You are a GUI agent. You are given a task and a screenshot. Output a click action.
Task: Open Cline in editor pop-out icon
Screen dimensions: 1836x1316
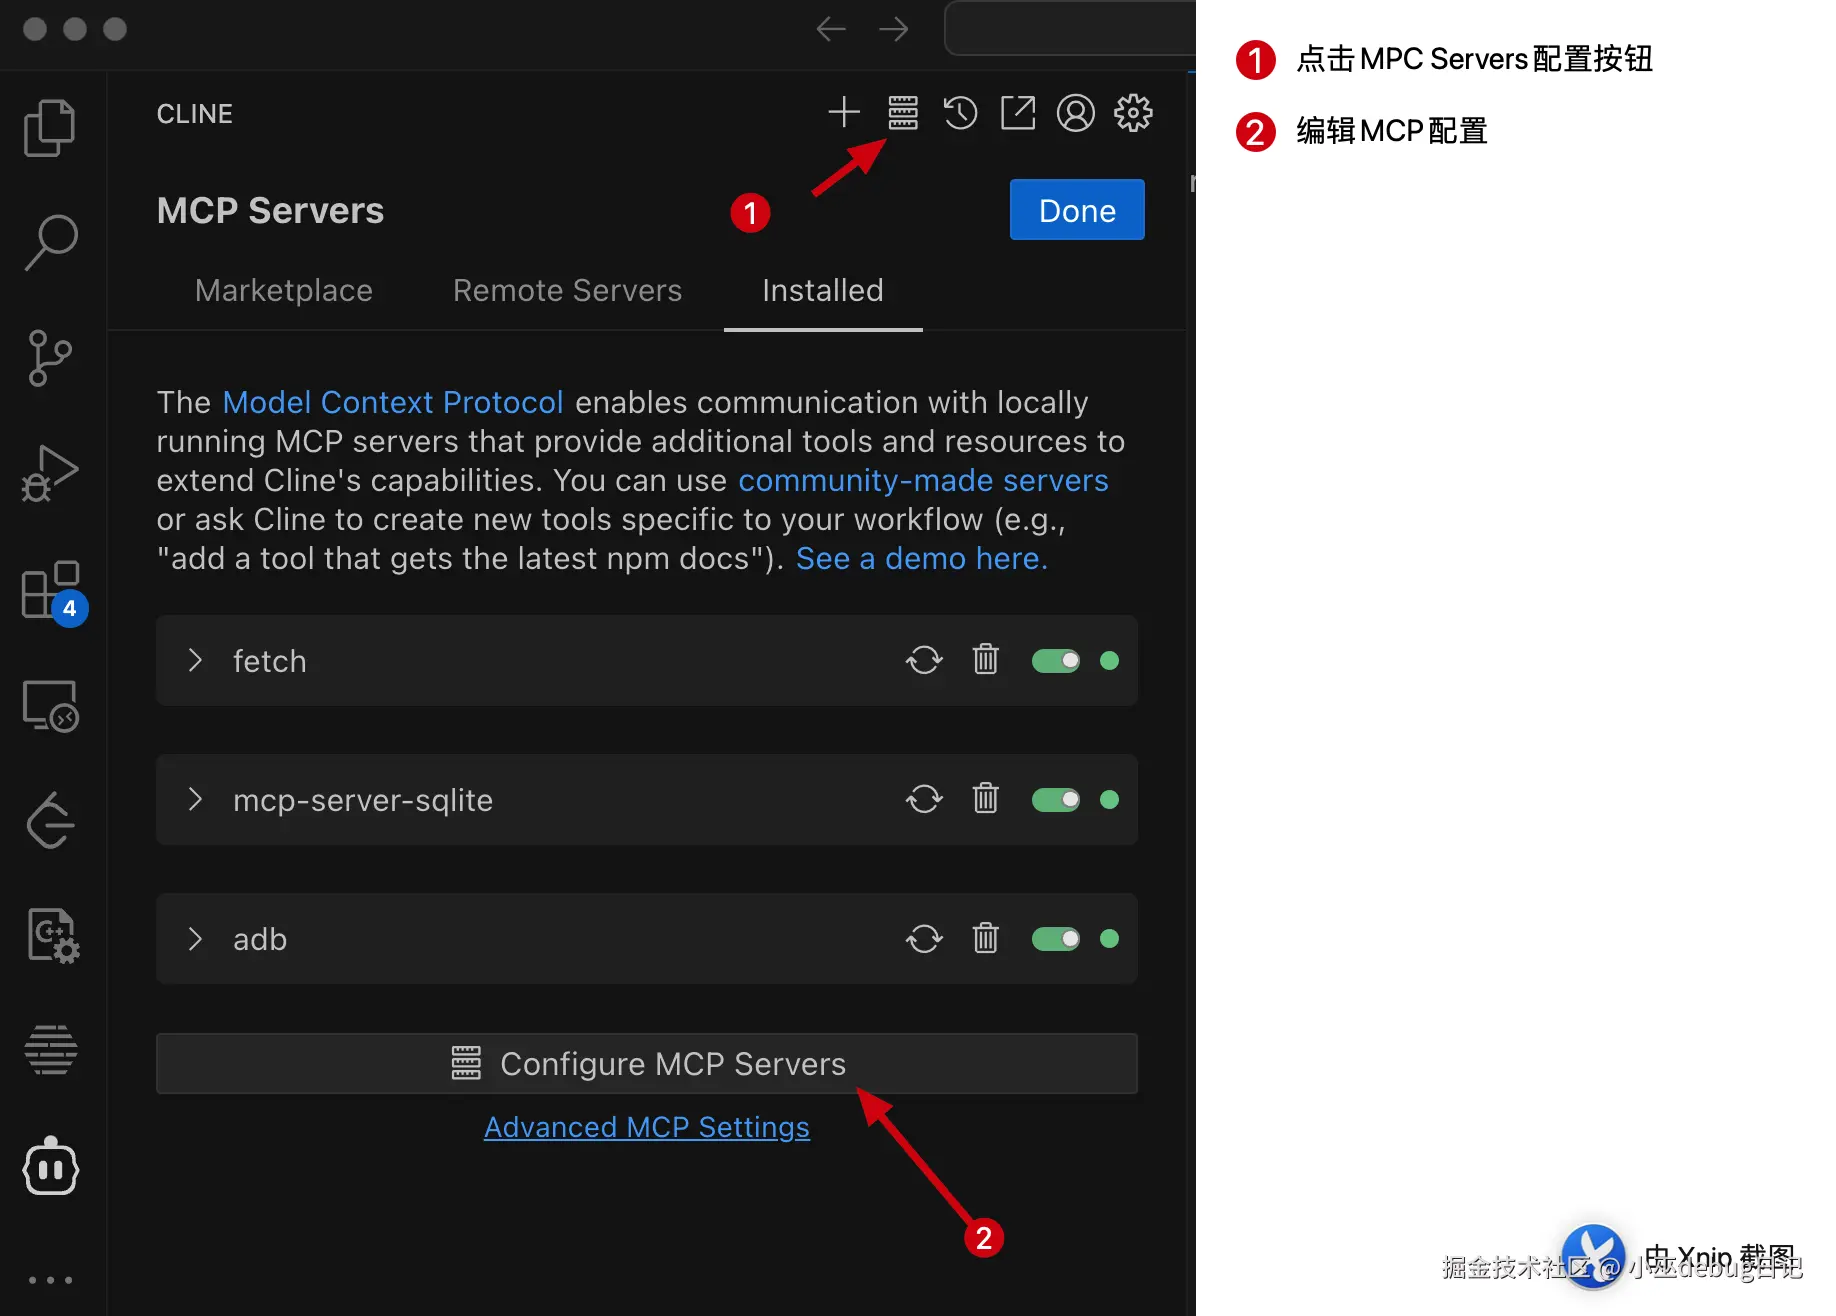[1018, 113]
